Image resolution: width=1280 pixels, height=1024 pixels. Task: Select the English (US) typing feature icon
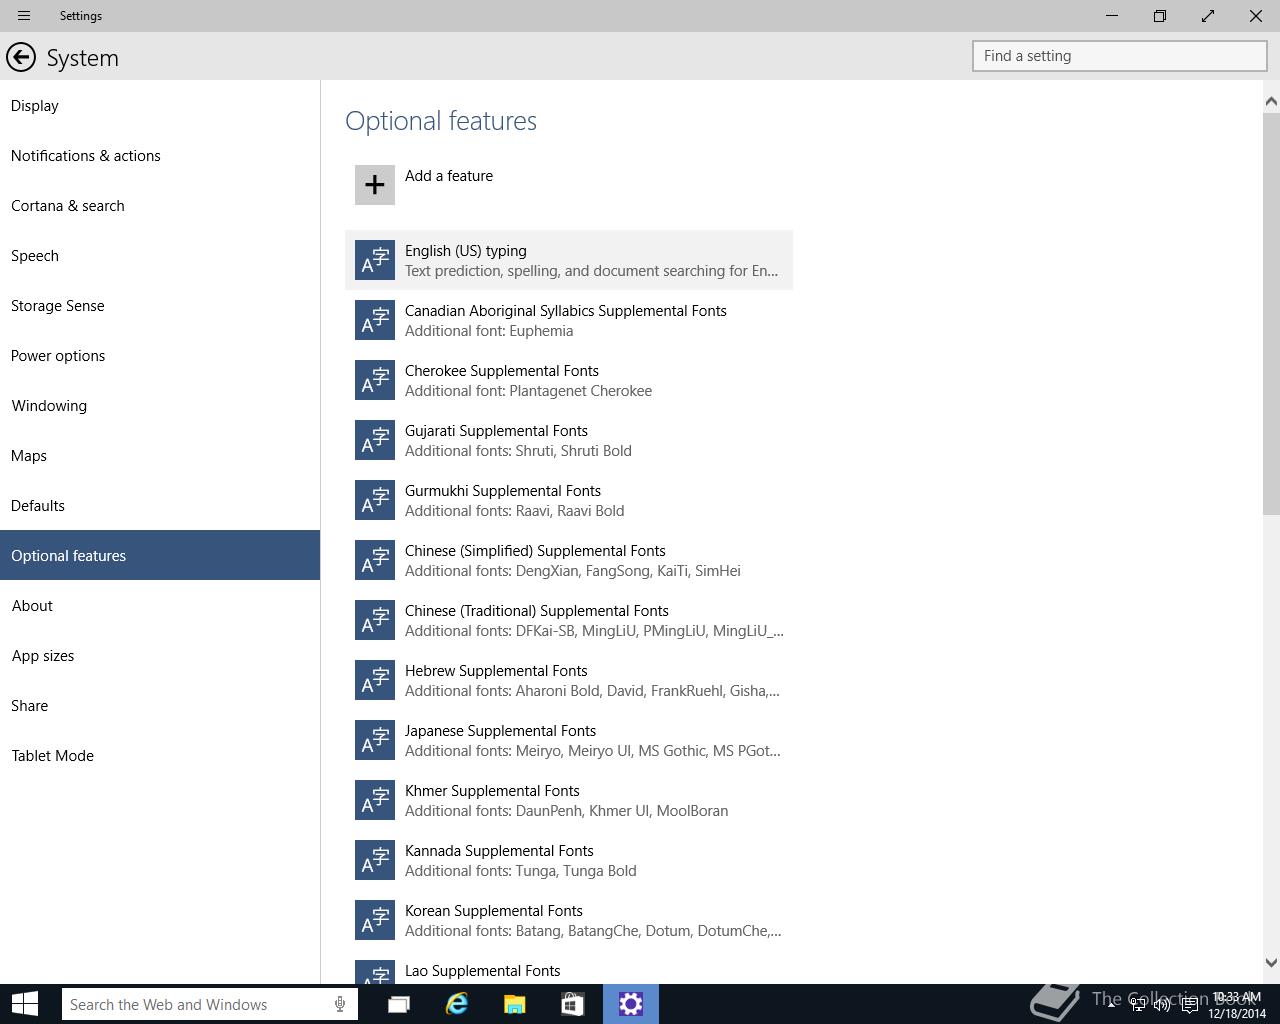[375, 260]
